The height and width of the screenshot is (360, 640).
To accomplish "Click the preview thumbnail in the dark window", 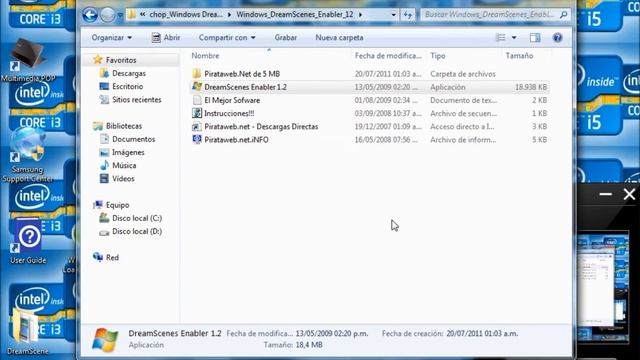I will (603, 287).
